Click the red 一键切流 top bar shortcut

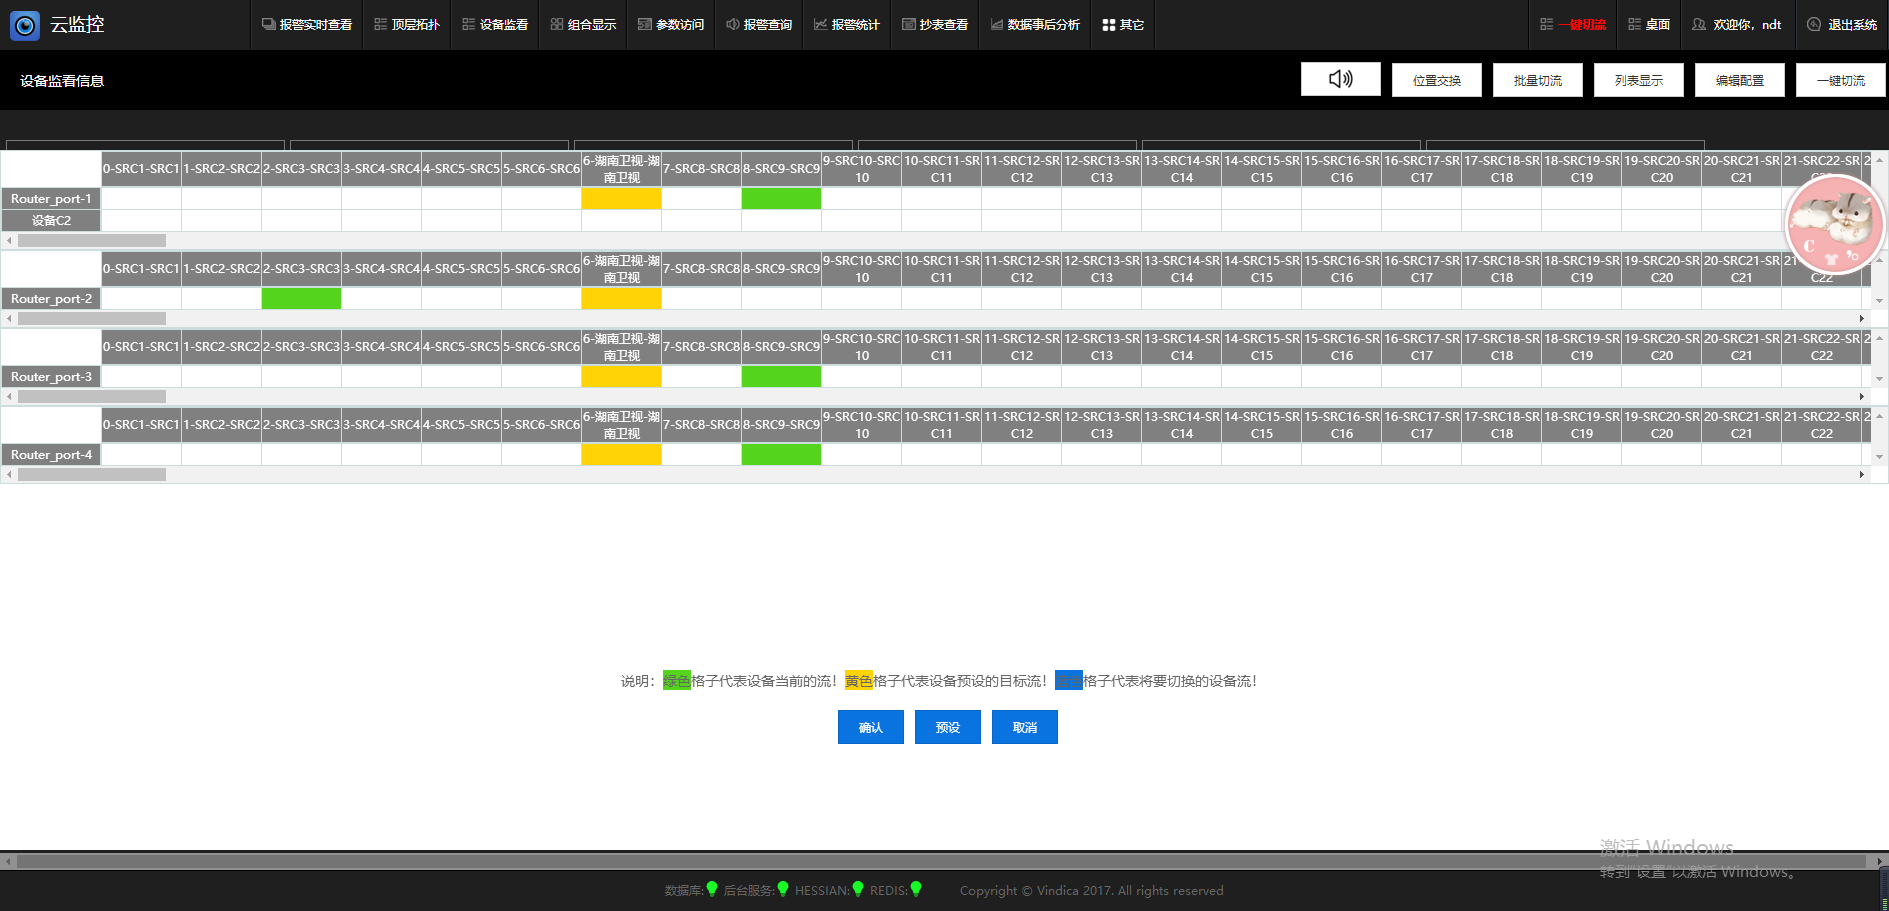point(1573,25)
